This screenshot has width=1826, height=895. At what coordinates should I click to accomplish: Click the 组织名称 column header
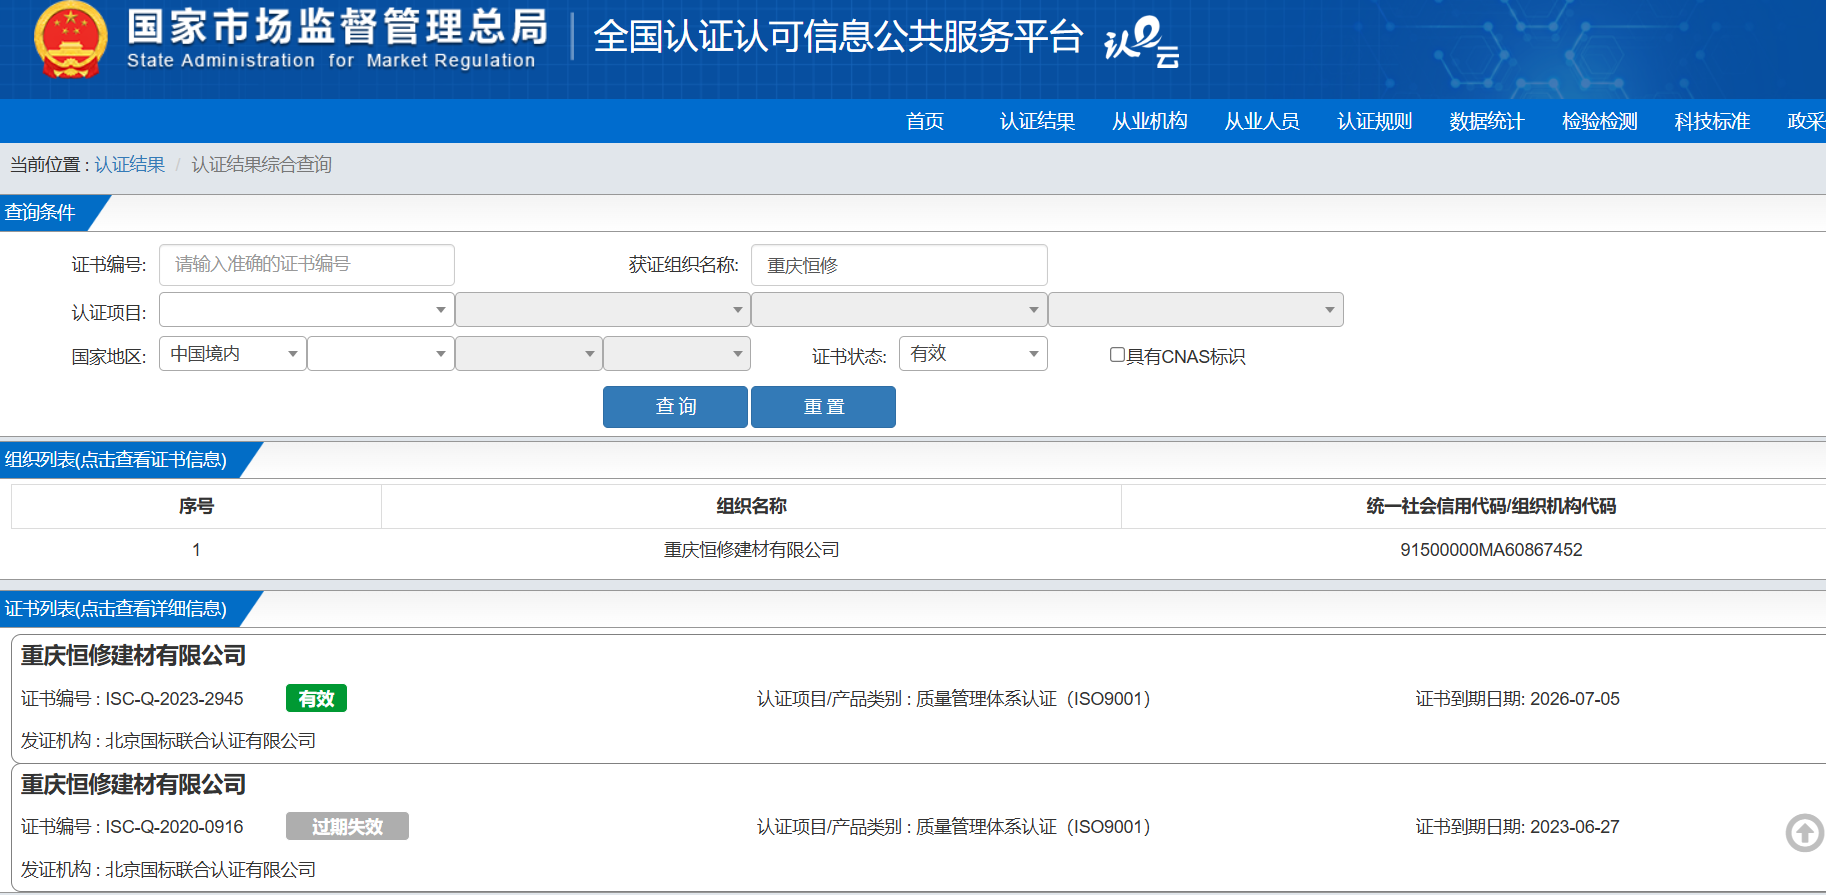pos(752,506)
